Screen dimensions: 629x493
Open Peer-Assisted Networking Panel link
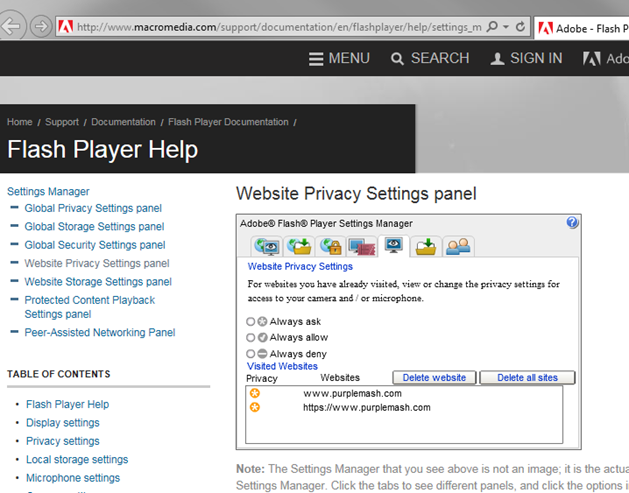click(x=100, y=333)
